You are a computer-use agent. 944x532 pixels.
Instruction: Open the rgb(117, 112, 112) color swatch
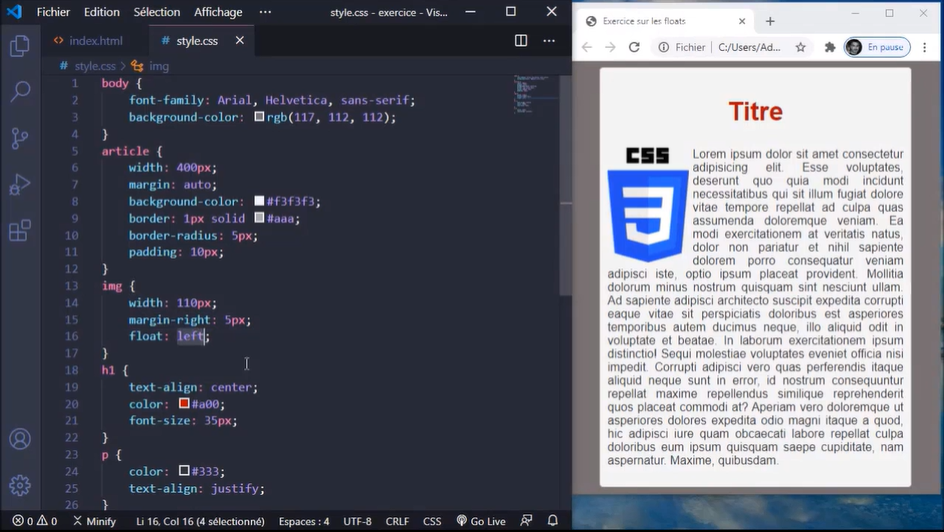click(x=259, y=117)
